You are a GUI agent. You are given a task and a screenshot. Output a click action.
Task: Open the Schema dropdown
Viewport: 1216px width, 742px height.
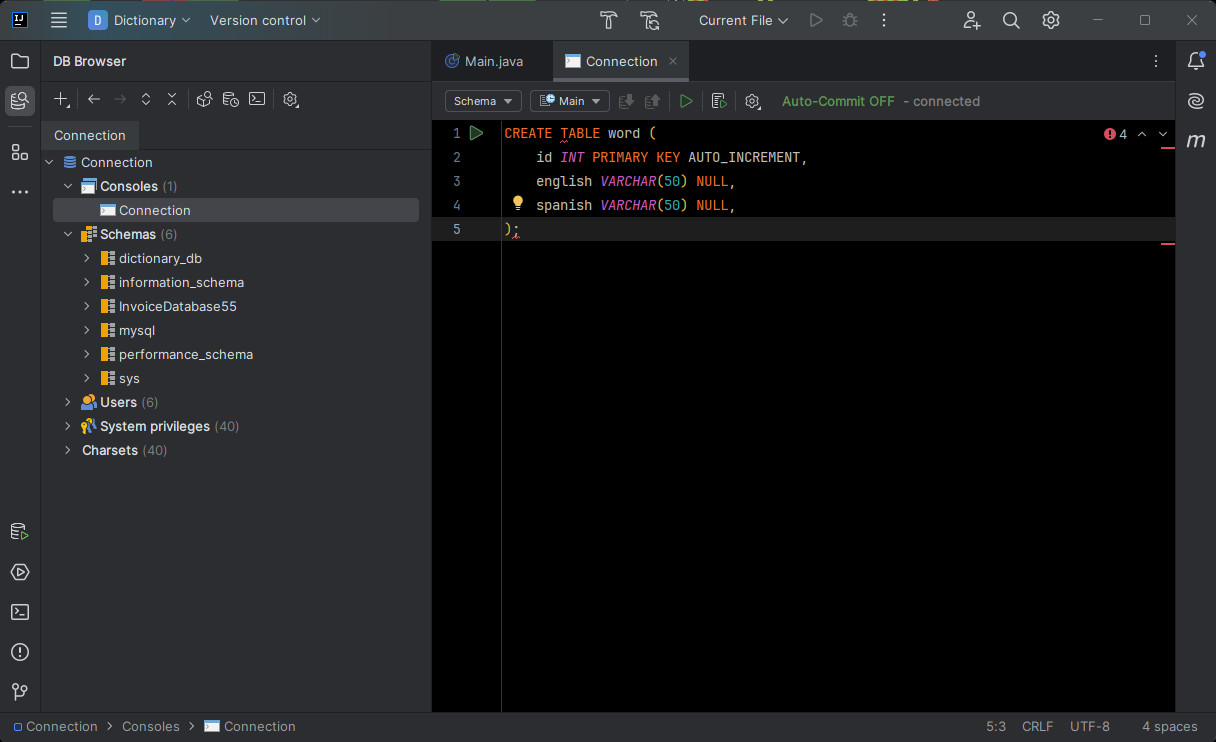[482, 101]
